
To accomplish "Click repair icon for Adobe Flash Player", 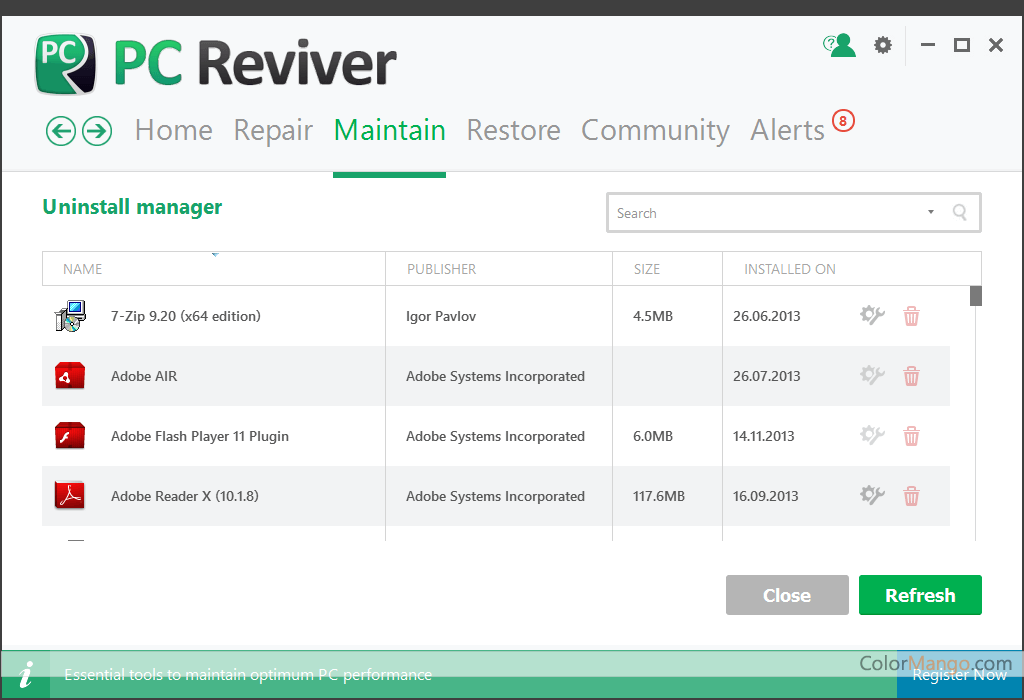I will [x=872, y=436].
